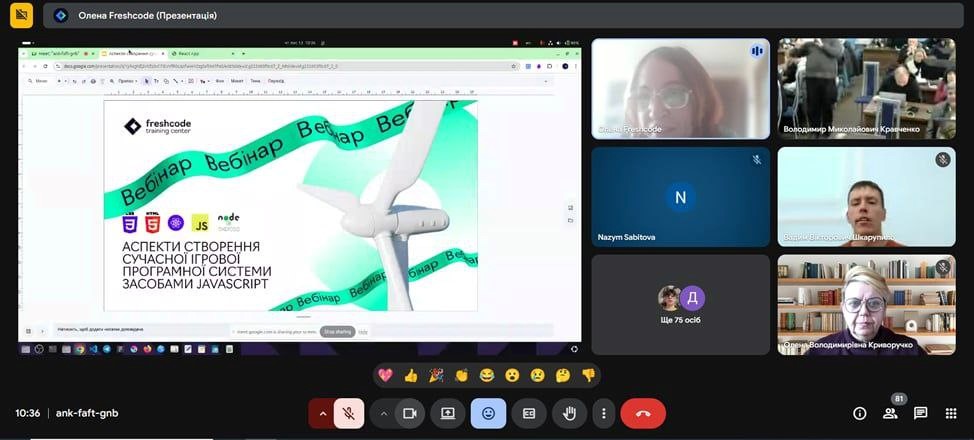Image resolution: width=974 pixels, height=440 pixels.
Task: Reload the page in shared browser
Action: click(46, 66)
